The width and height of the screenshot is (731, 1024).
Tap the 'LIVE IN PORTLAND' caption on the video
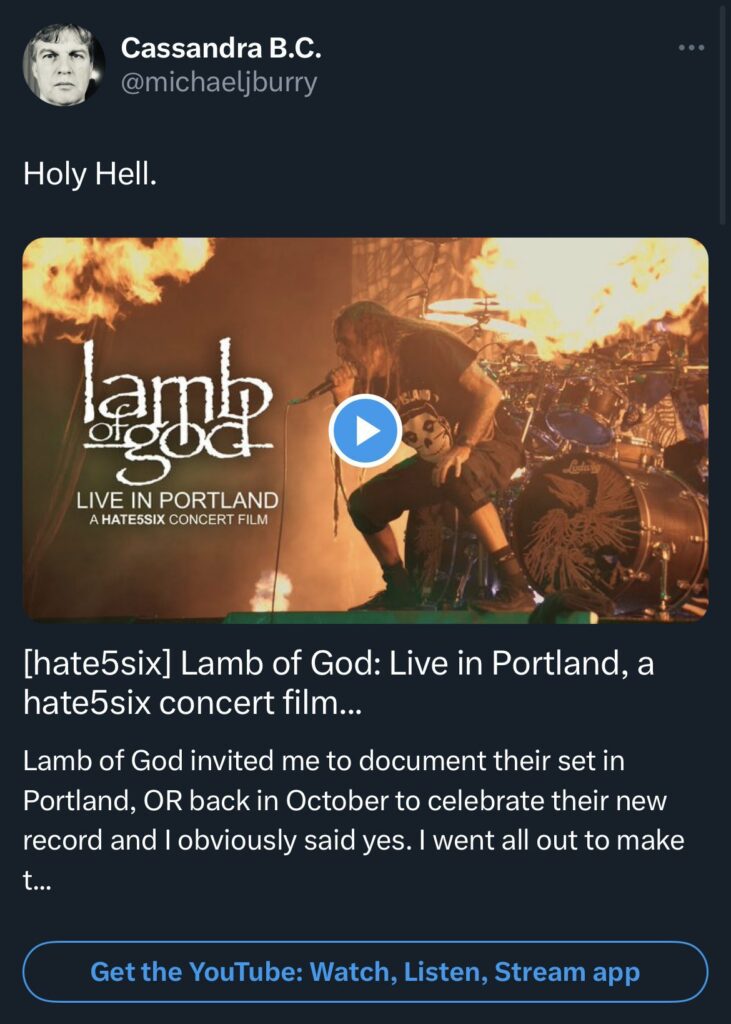coord(178,499)
